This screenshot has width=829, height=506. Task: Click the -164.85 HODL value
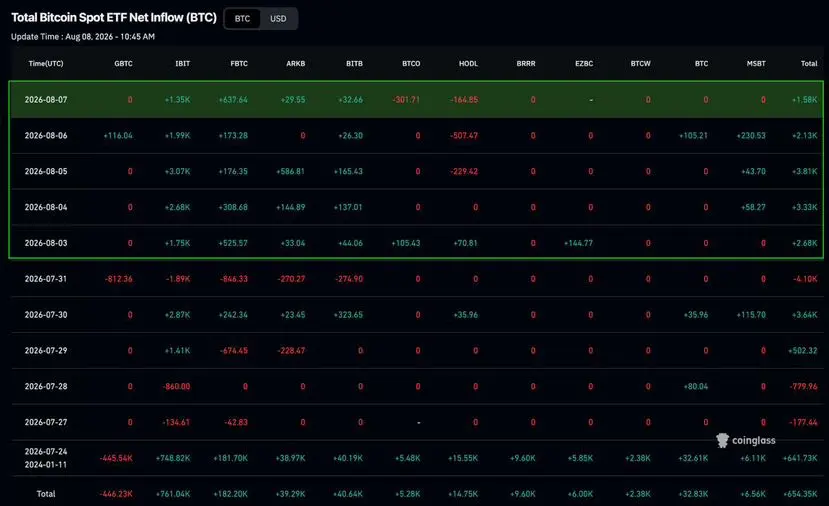pyautogui.click(x=464, y=99)
